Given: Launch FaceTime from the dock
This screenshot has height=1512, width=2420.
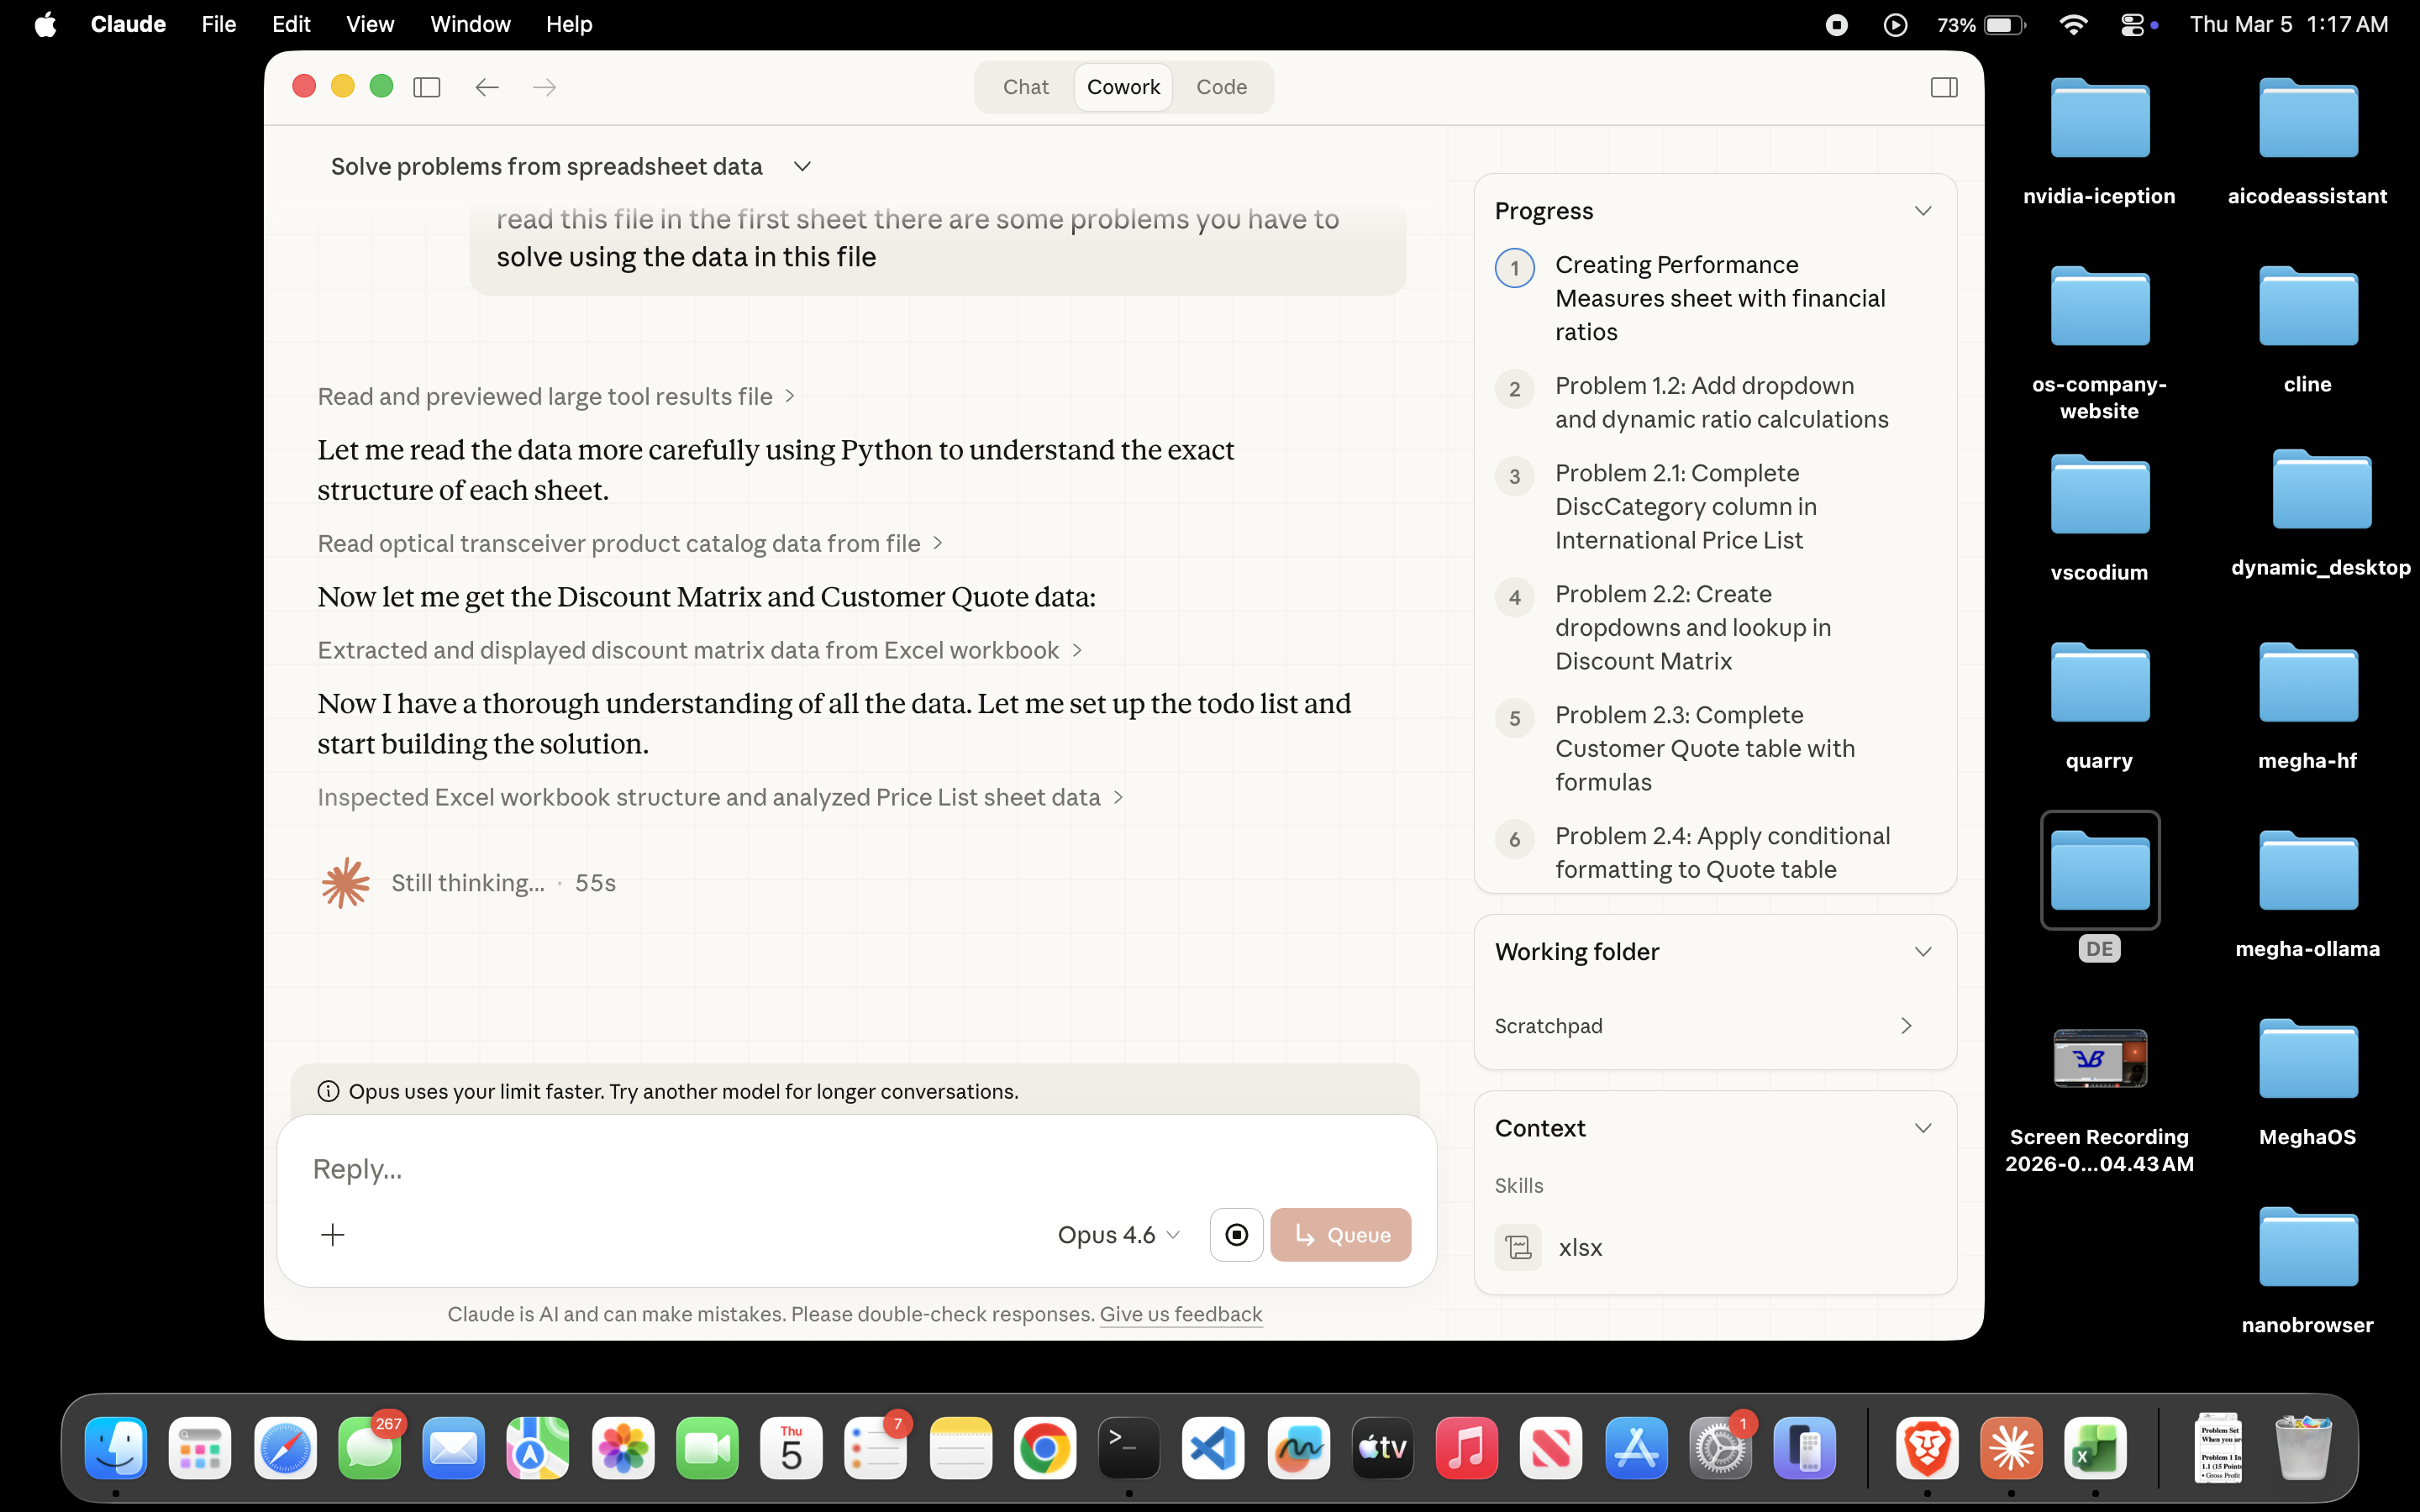Looking at the screenshot, I should pos(707,1448).
